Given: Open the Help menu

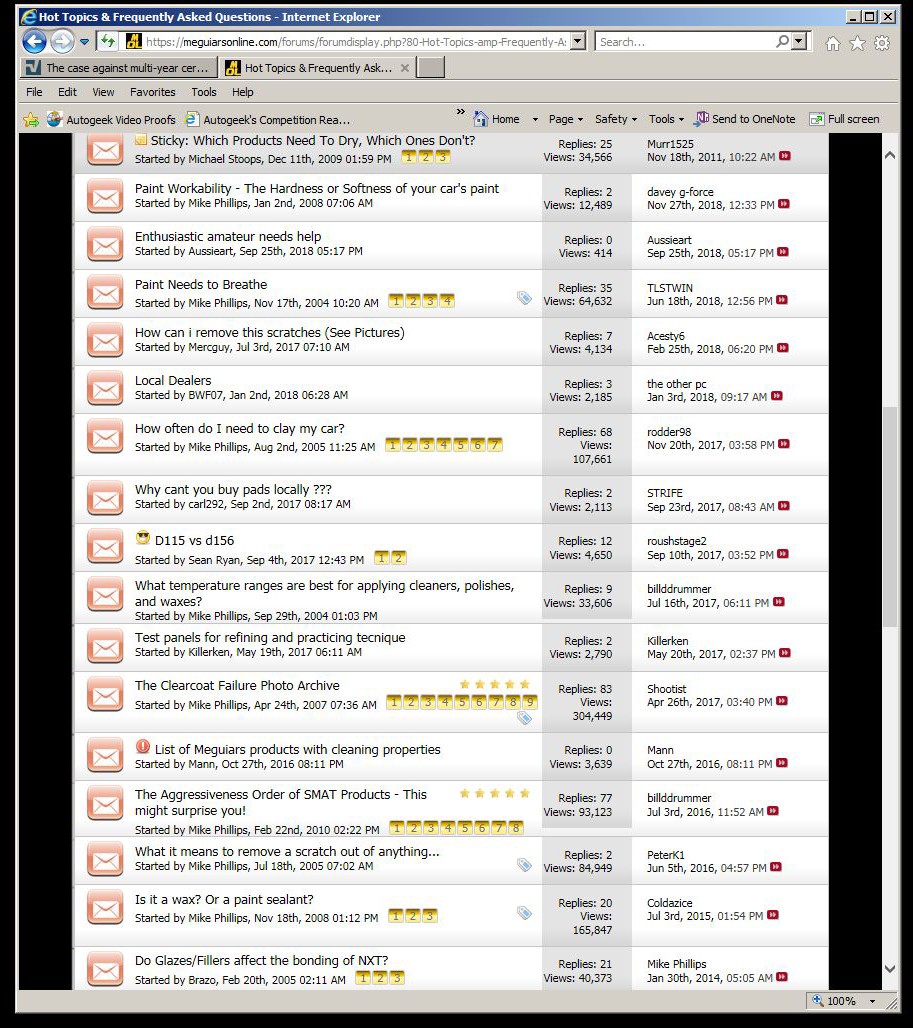Looking at the screenshot, I should tap(243, 92).
